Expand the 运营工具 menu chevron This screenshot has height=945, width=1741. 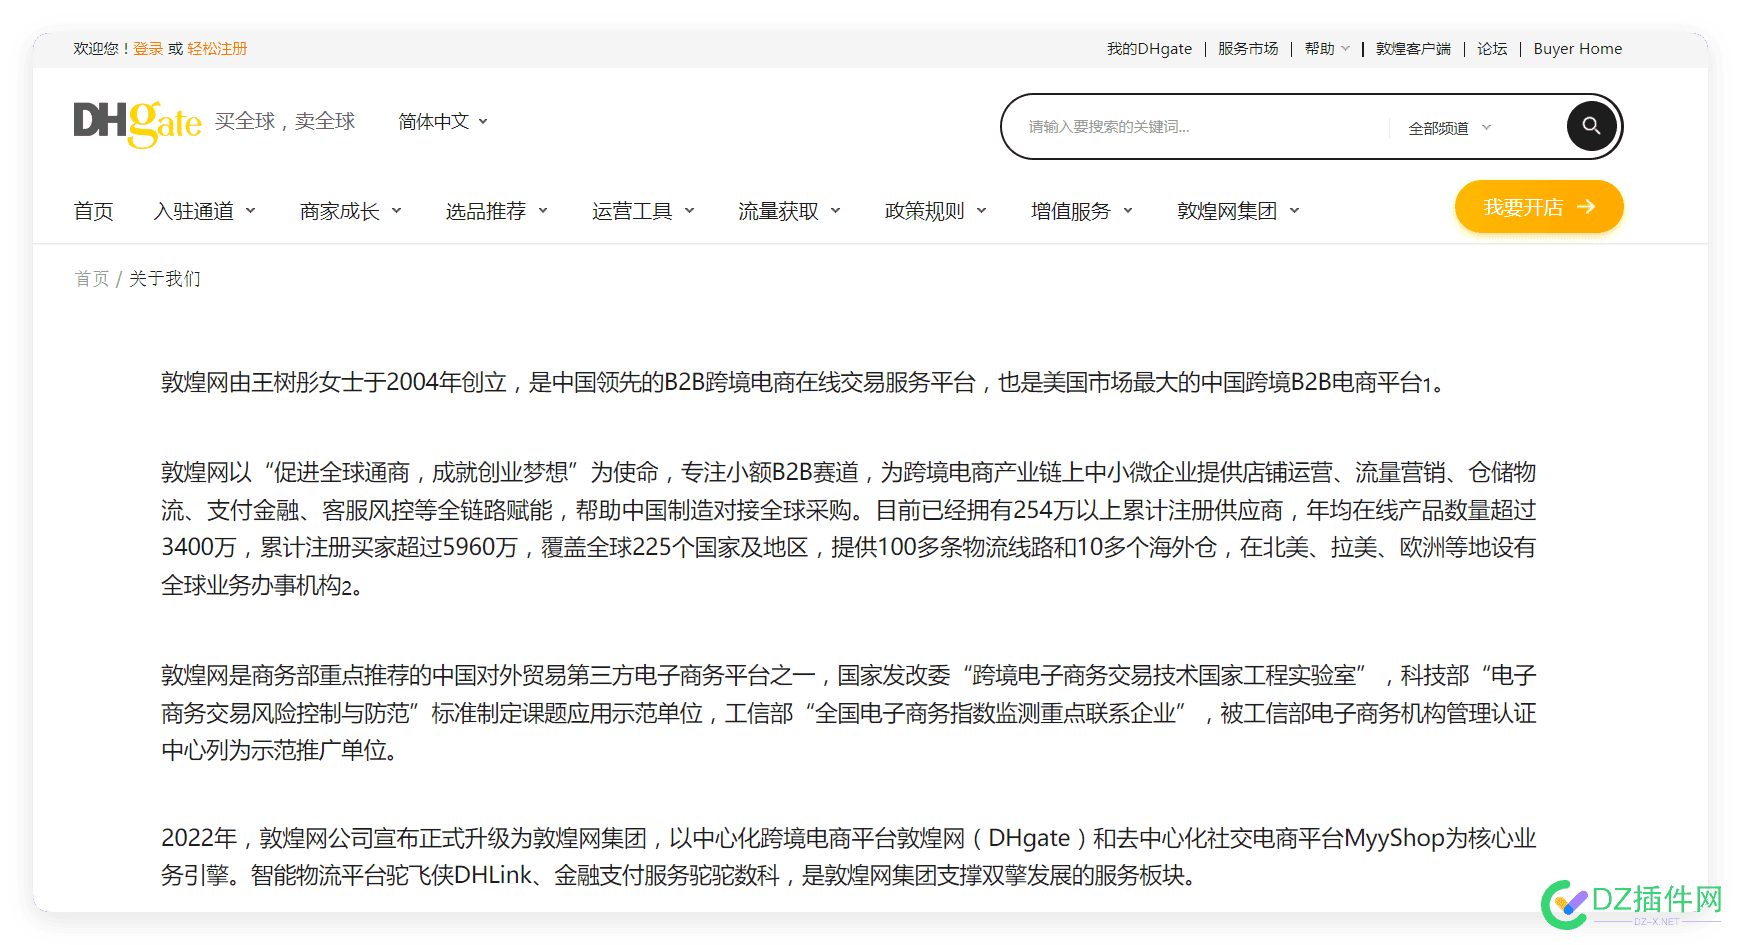pyautogui.click(x=689, y=211)
